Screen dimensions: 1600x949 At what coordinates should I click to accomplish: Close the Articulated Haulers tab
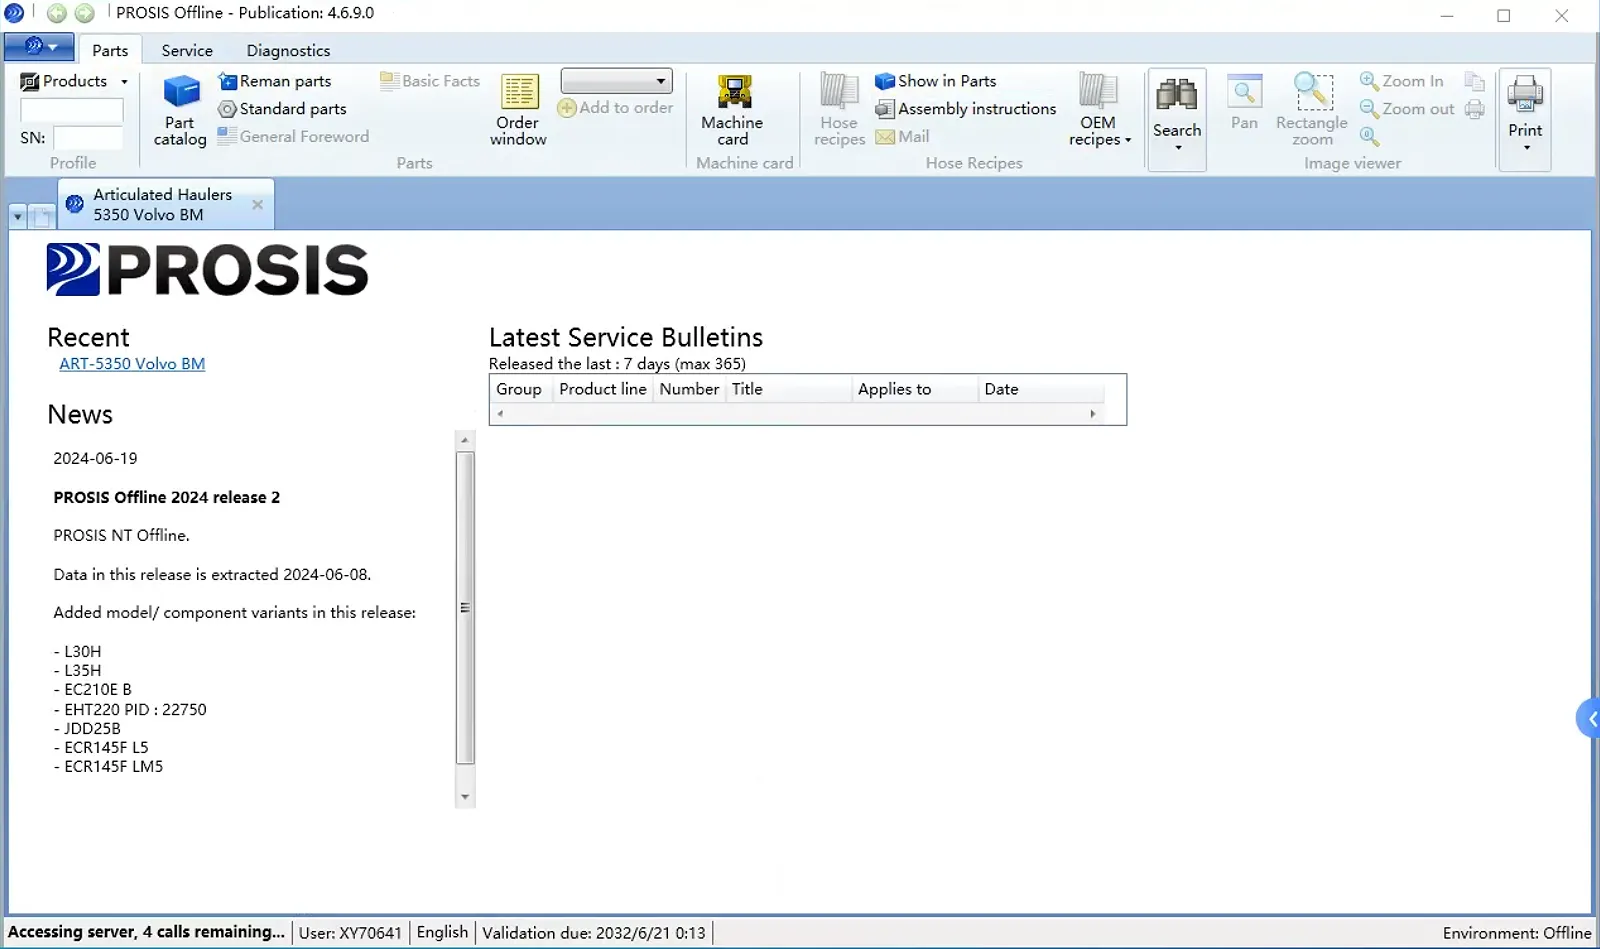point(258,204)
